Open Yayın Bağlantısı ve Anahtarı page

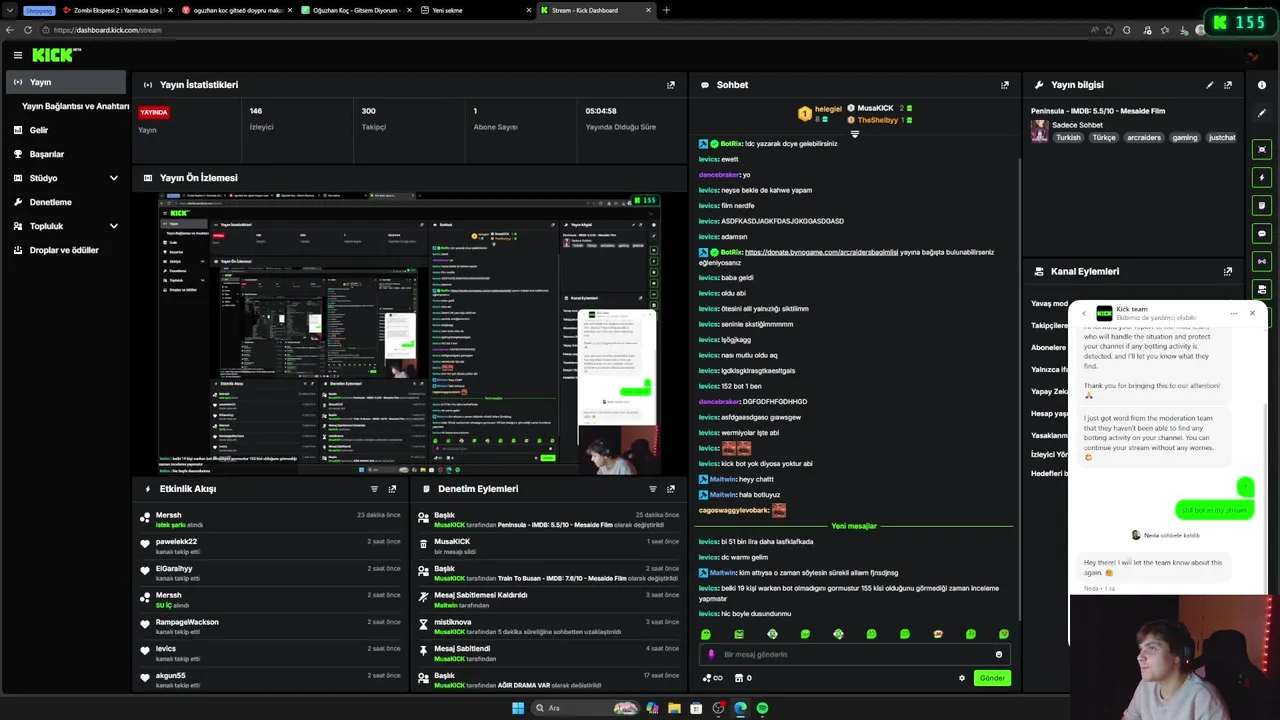tap(76, 106)
